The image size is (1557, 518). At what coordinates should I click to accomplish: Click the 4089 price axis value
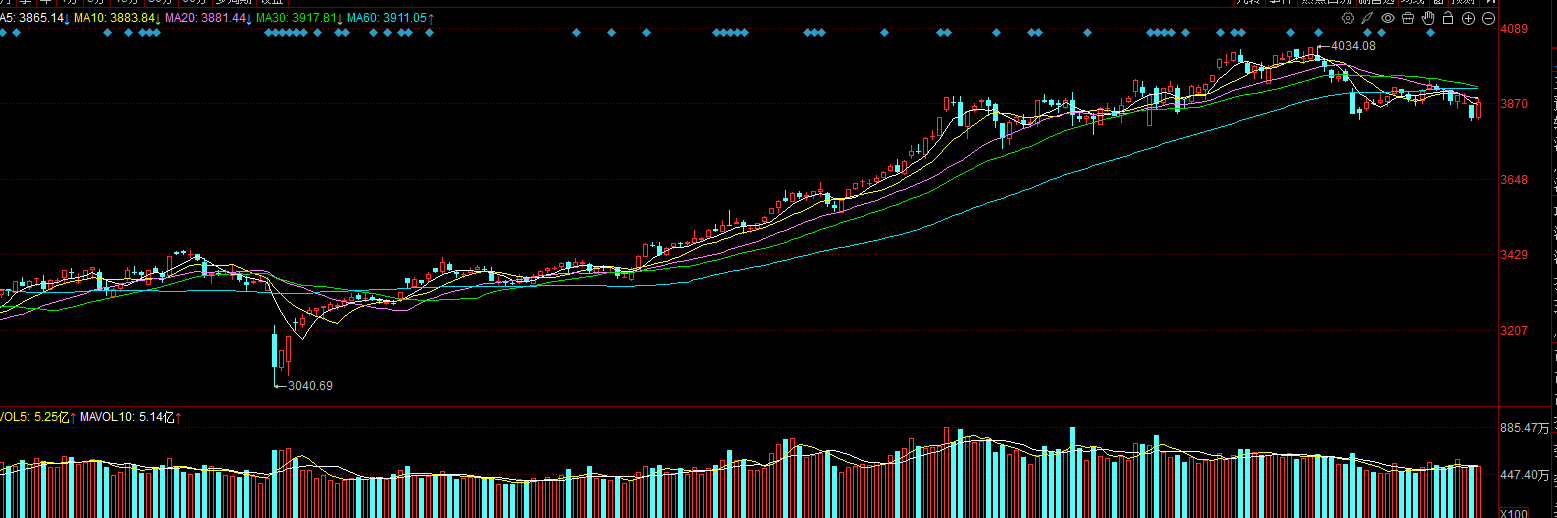click(1514, 29)
